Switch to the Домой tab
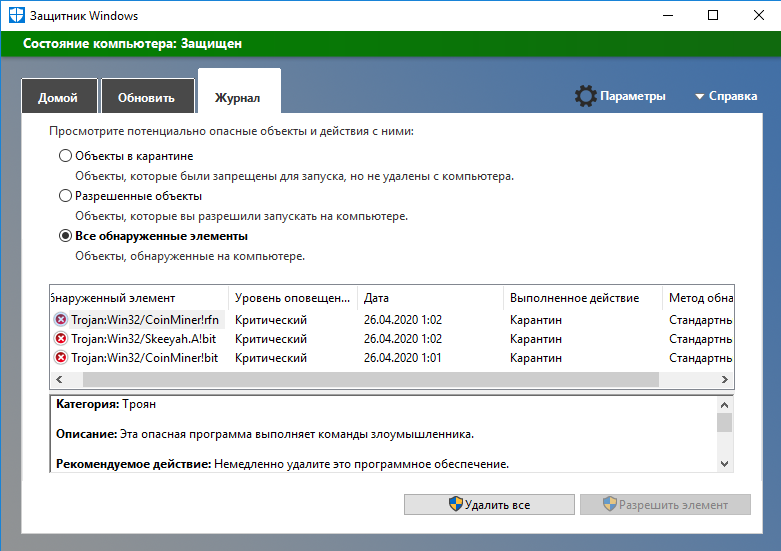 point(59,96)
